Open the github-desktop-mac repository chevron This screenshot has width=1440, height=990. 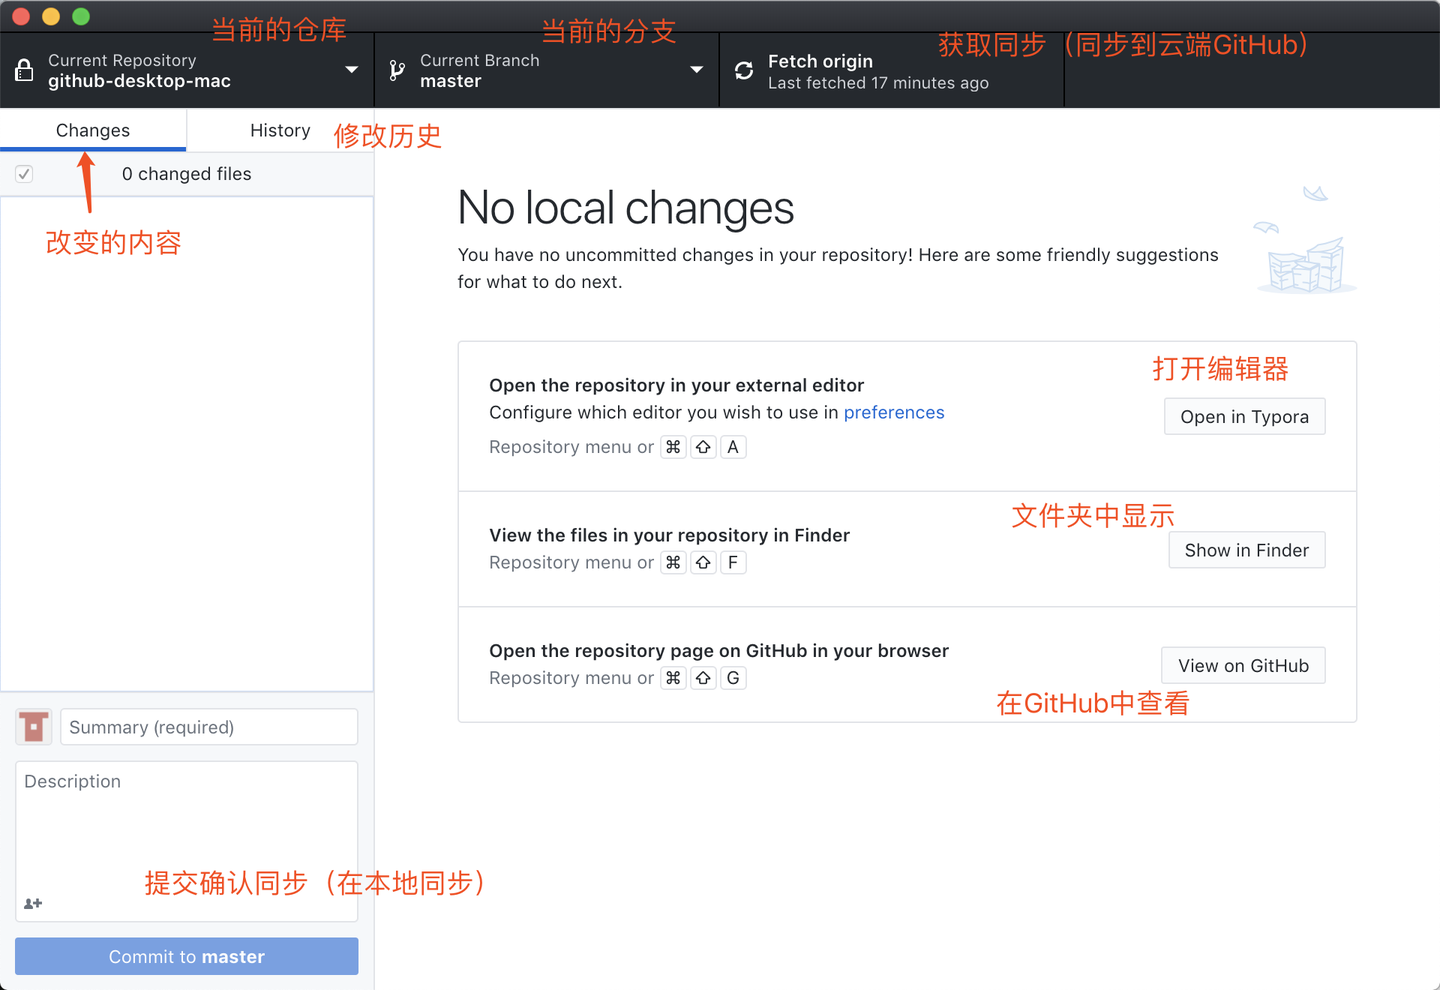coord(352,70)
